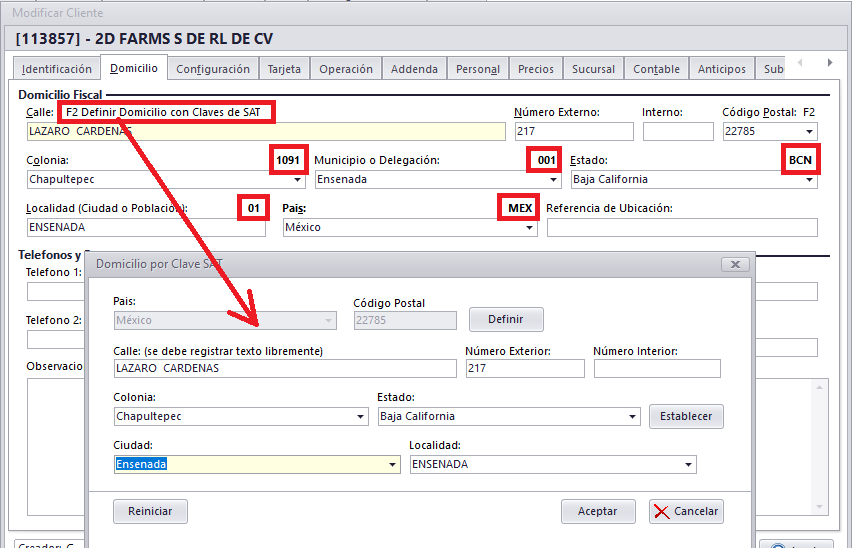Click the Reiniciar button
The image size is (852, 548).
[150, 511]
